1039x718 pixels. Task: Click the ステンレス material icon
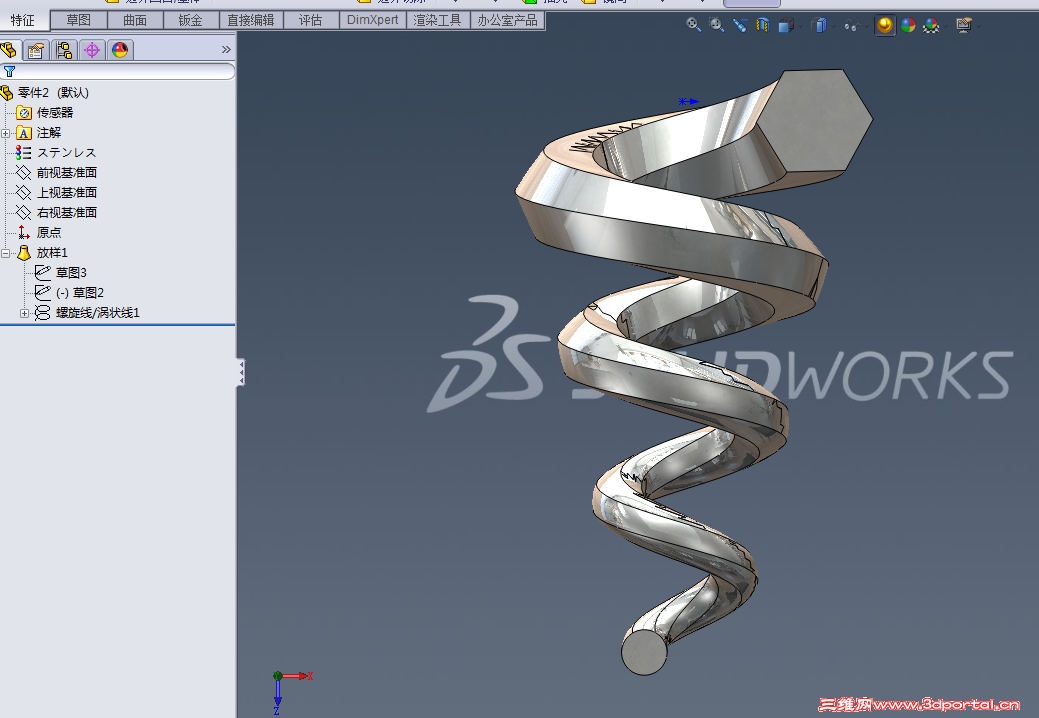click(x=24, y=152)
